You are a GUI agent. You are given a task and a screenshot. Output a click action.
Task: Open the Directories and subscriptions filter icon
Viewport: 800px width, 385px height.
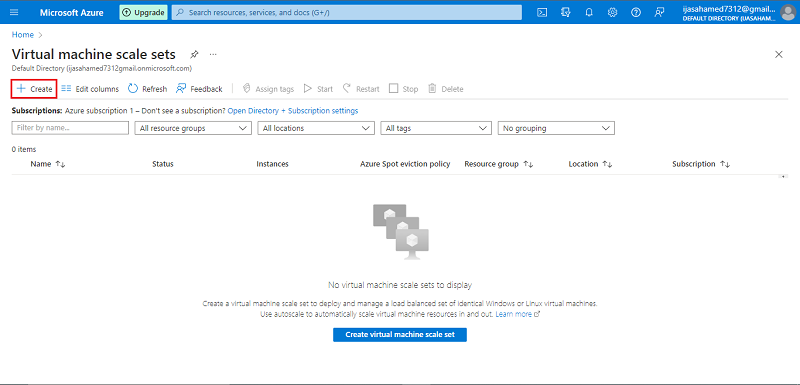click(x=565, y=12)
